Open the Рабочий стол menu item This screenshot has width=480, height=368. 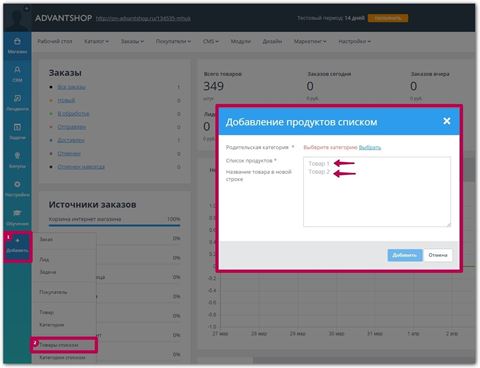(55, 41)
